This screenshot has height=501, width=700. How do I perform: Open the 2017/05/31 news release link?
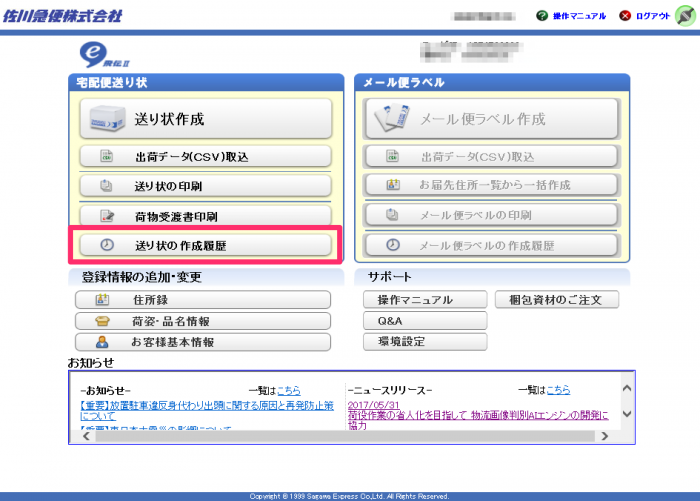tap(373, 405)
